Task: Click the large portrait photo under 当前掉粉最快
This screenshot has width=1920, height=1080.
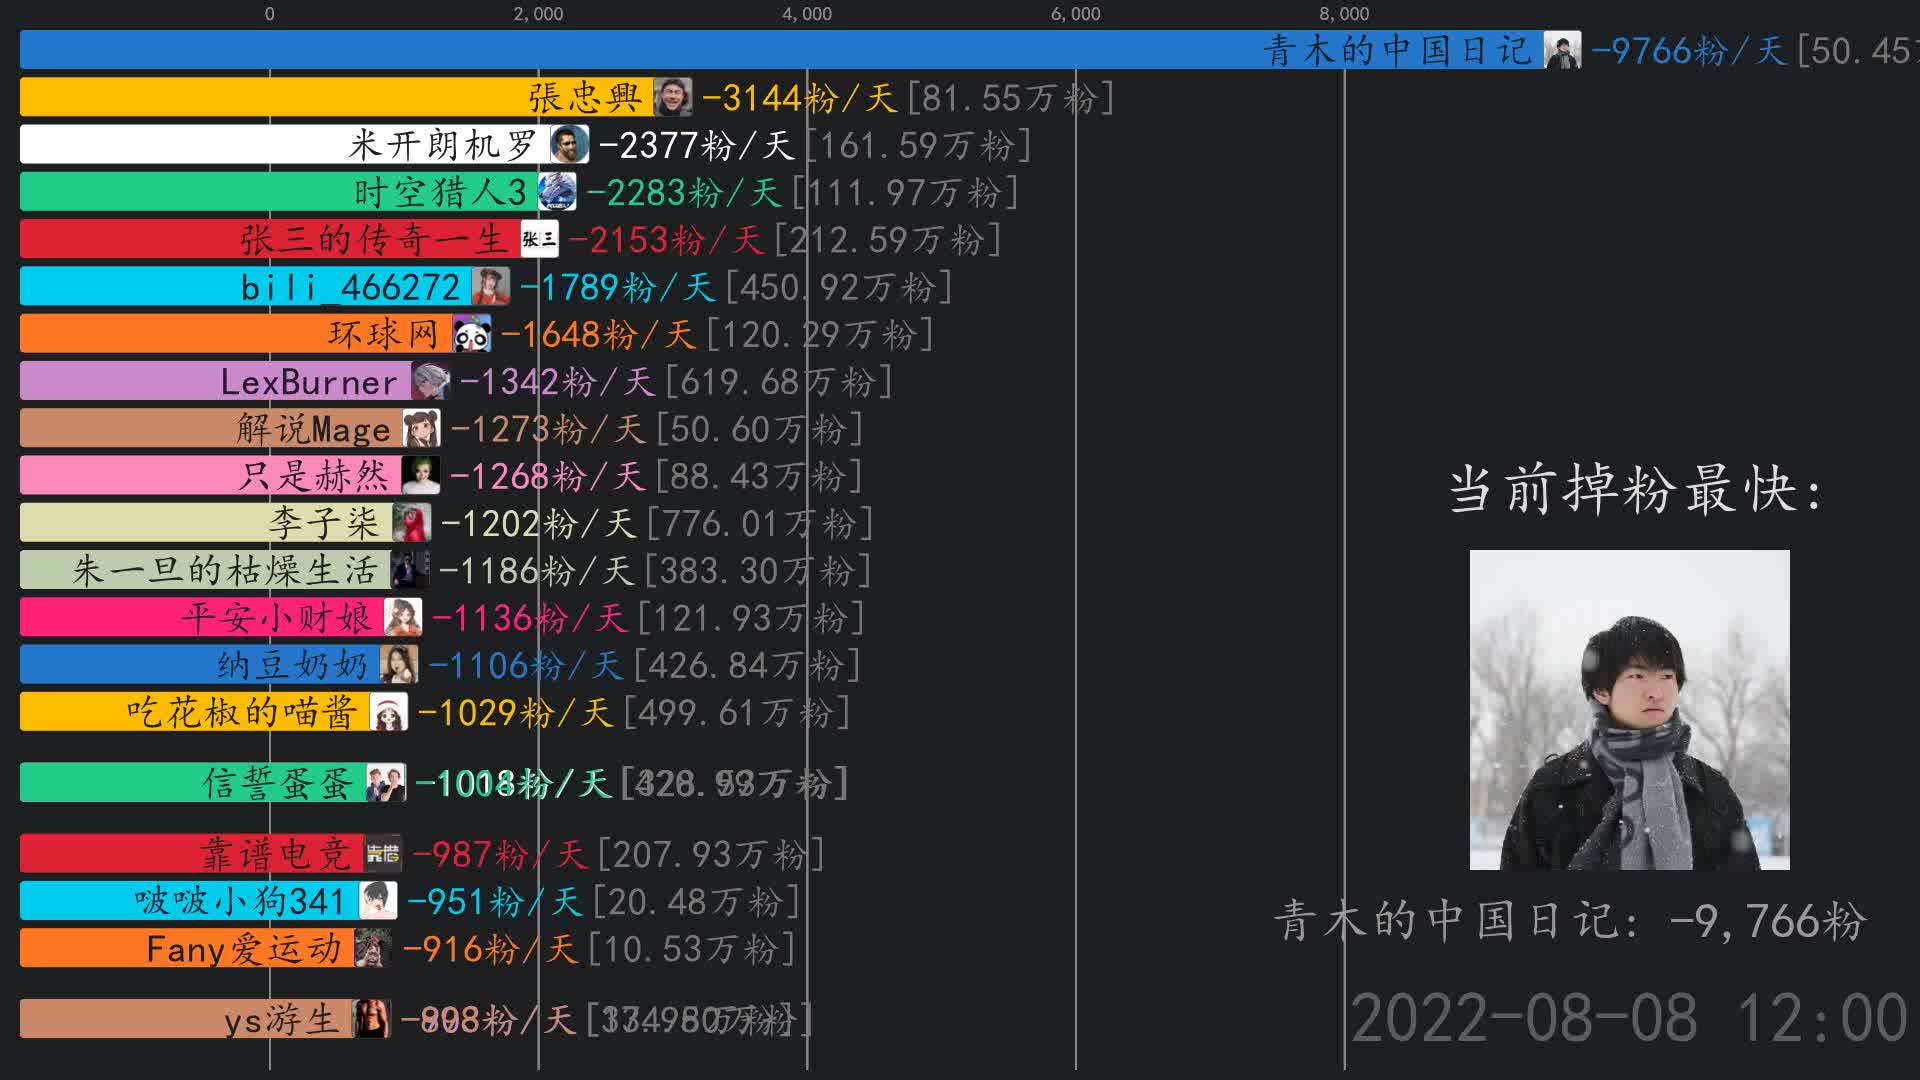Action: pos(1630,710)
